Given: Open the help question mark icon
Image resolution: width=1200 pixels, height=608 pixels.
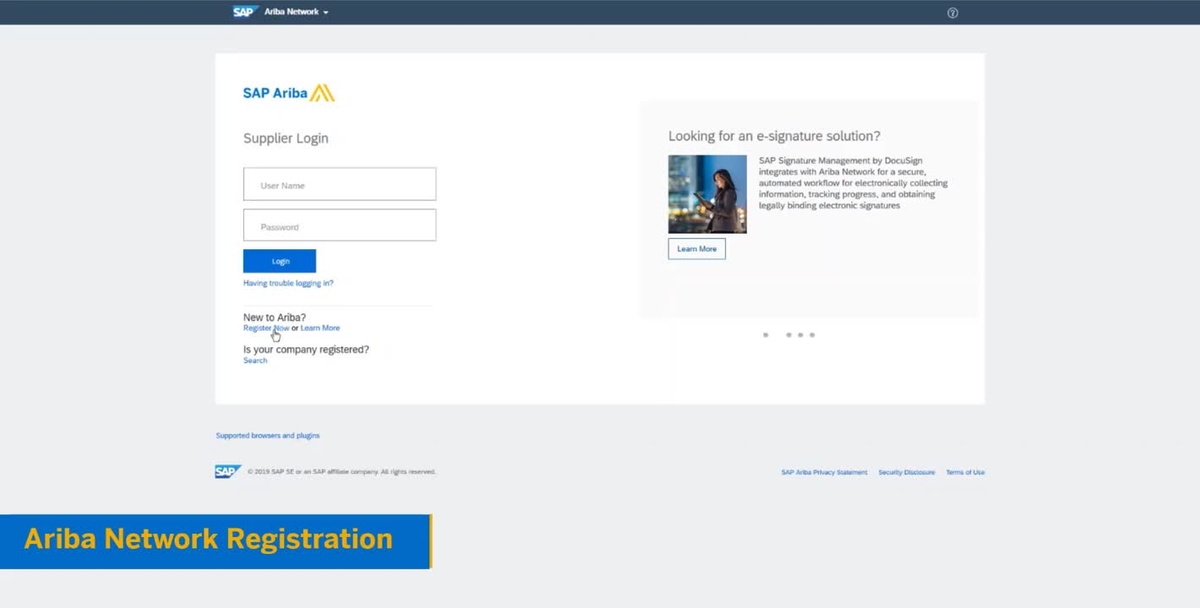Looking at the screenshot, I should click(x=952, y=13).
